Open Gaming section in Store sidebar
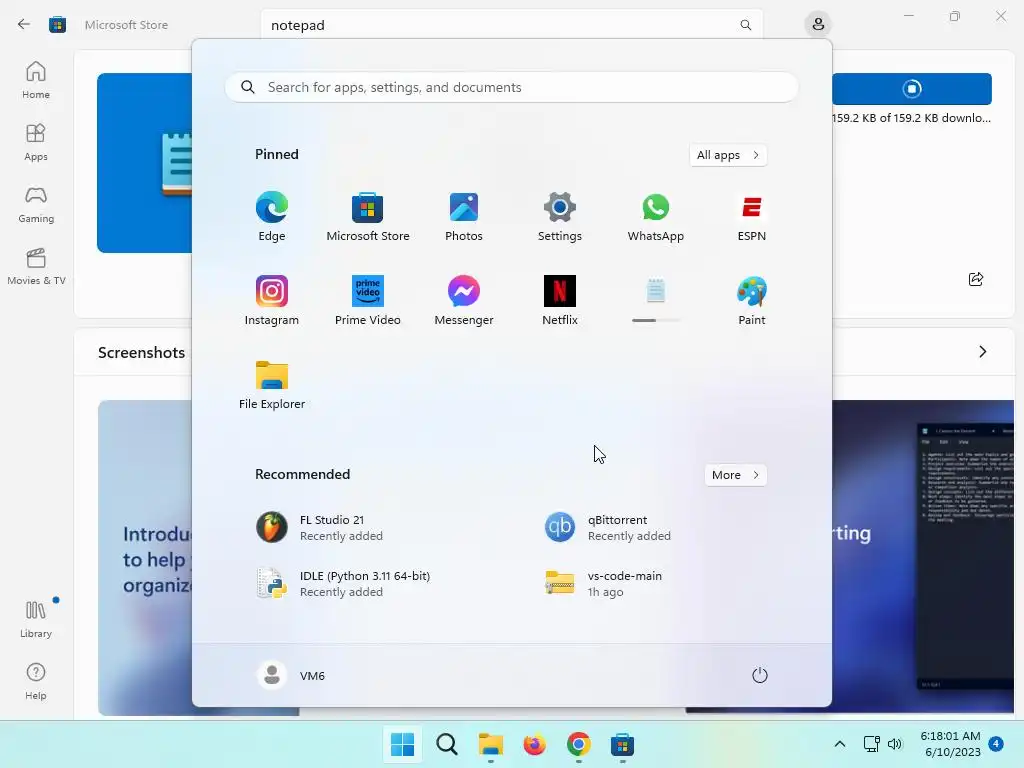This screenshot has height=768, width=1024. pos(36,204)
